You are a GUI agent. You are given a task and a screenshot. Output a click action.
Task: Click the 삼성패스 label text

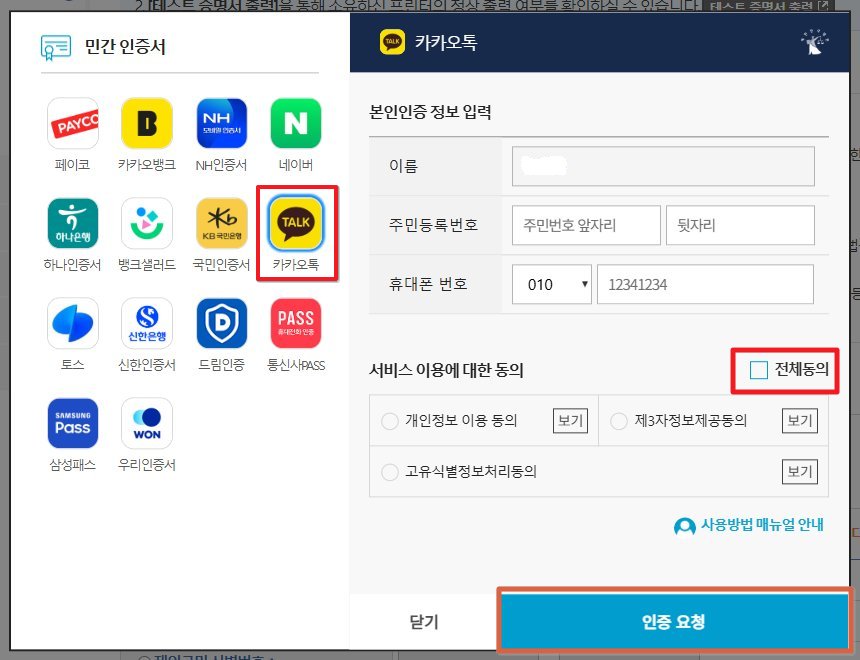click(x=72, y=465)
